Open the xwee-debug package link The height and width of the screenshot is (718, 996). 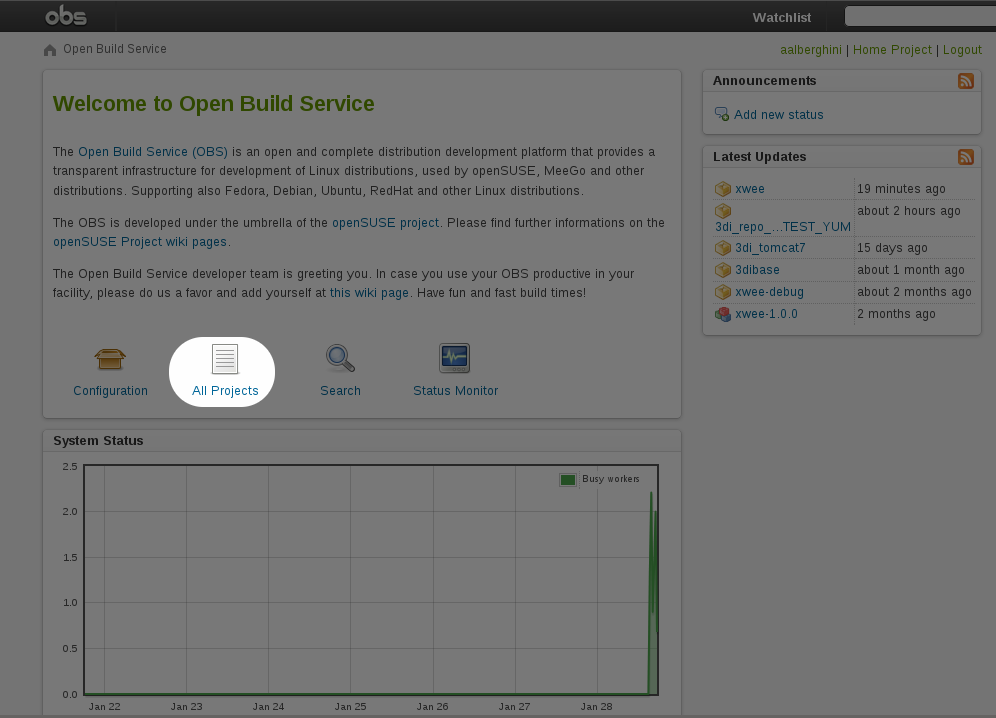coord(769,292)
